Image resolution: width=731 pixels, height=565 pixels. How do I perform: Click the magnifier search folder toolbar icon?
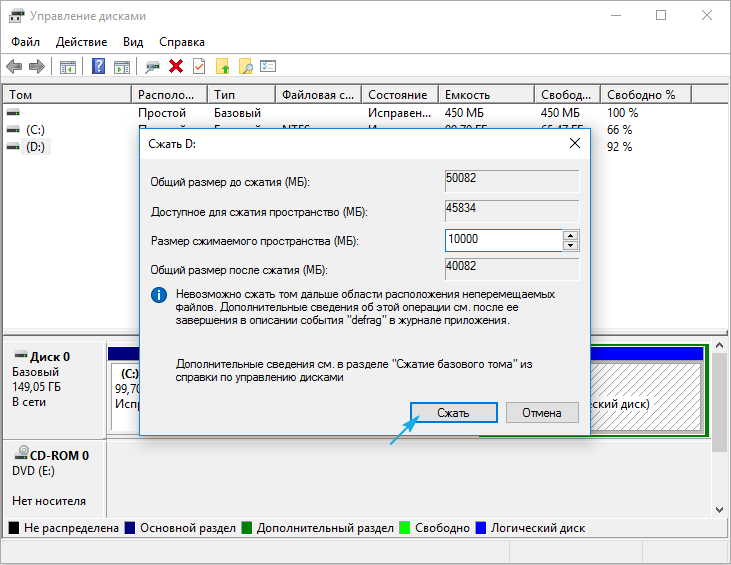pos(245,67)
